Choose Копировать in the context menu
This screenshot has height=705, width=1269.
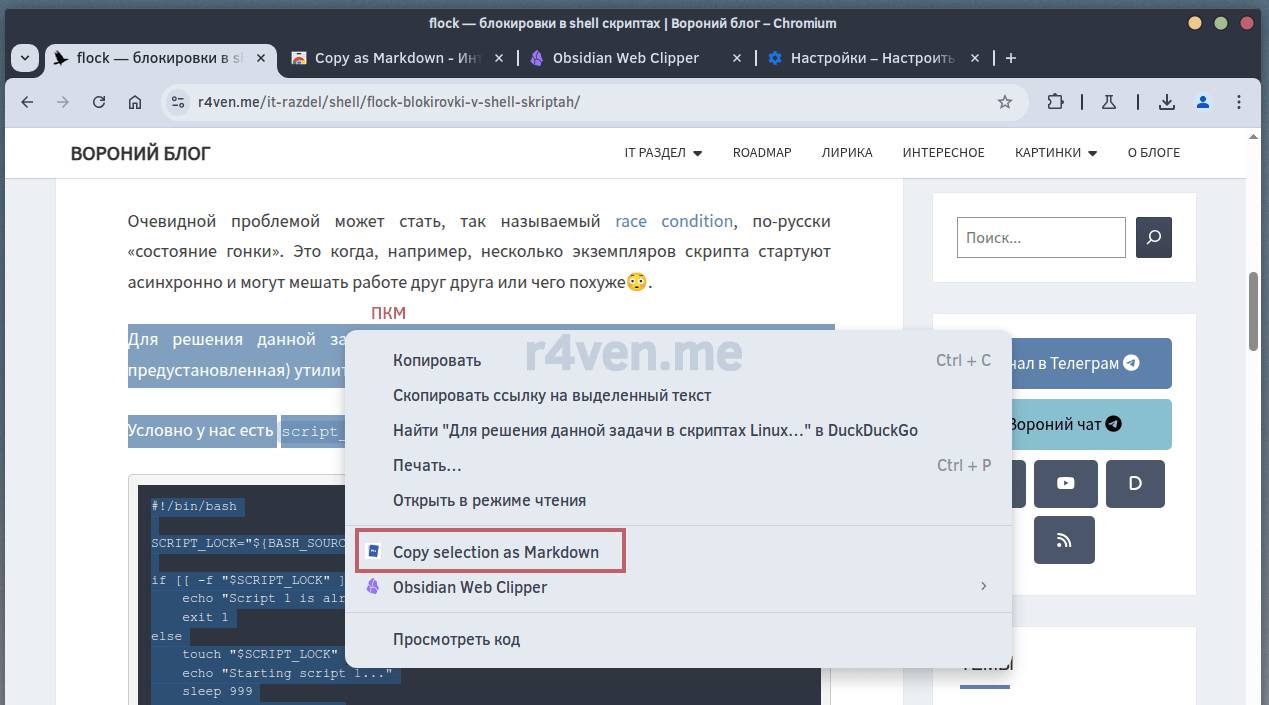click(x=437, y=360)
